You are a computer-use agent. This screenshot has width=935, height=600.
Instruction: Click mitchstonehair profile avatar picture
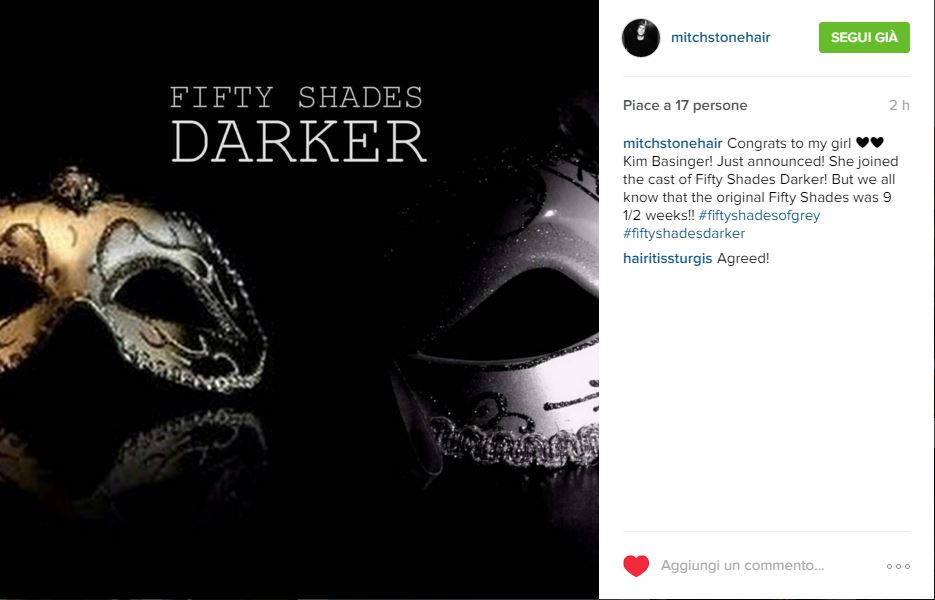(x=640, y=38)
